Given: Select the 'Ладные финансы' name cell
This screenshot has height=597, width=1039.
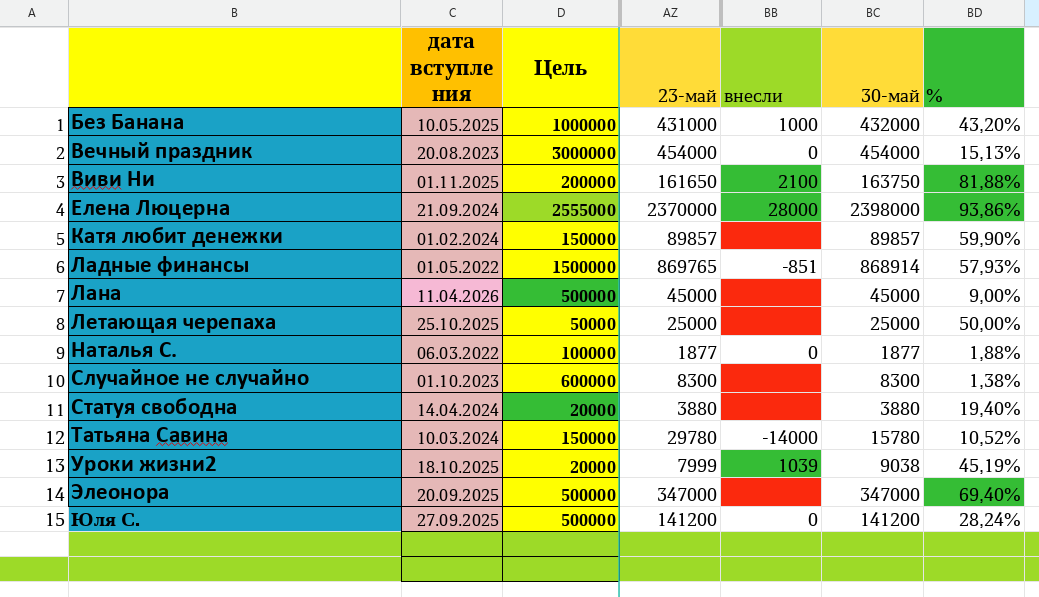Looking at the screenshot, I should pos(235,264).
